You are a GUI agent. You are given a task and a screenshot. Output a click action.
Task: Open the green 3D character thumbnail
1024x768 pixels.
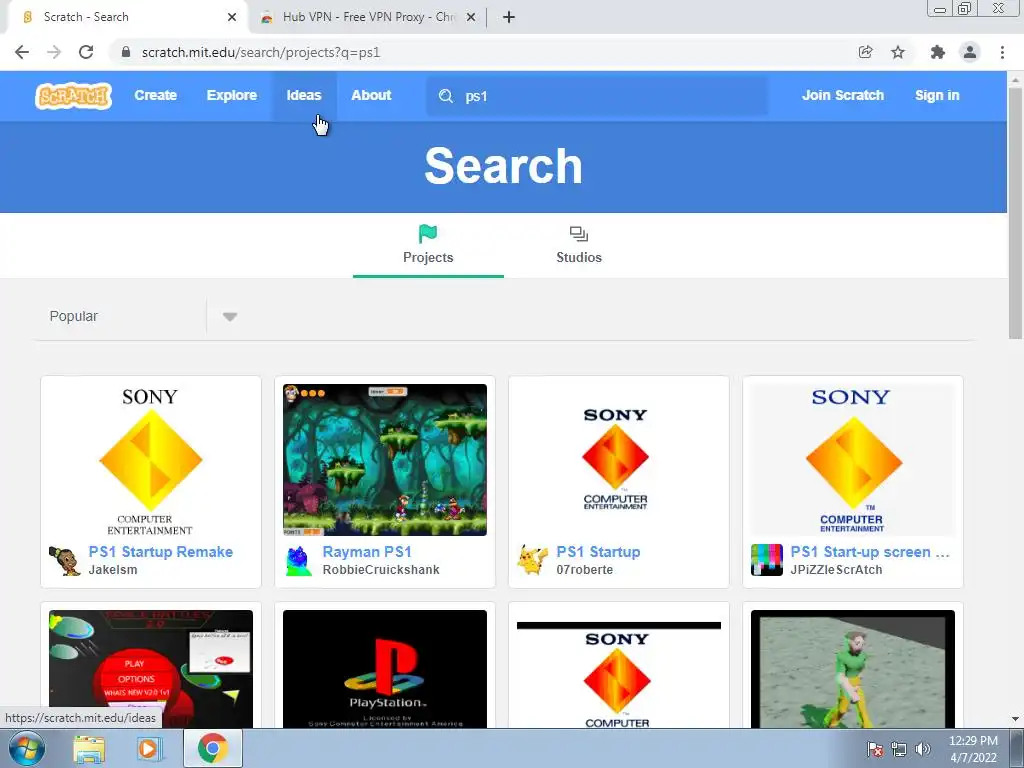(853, 669)
